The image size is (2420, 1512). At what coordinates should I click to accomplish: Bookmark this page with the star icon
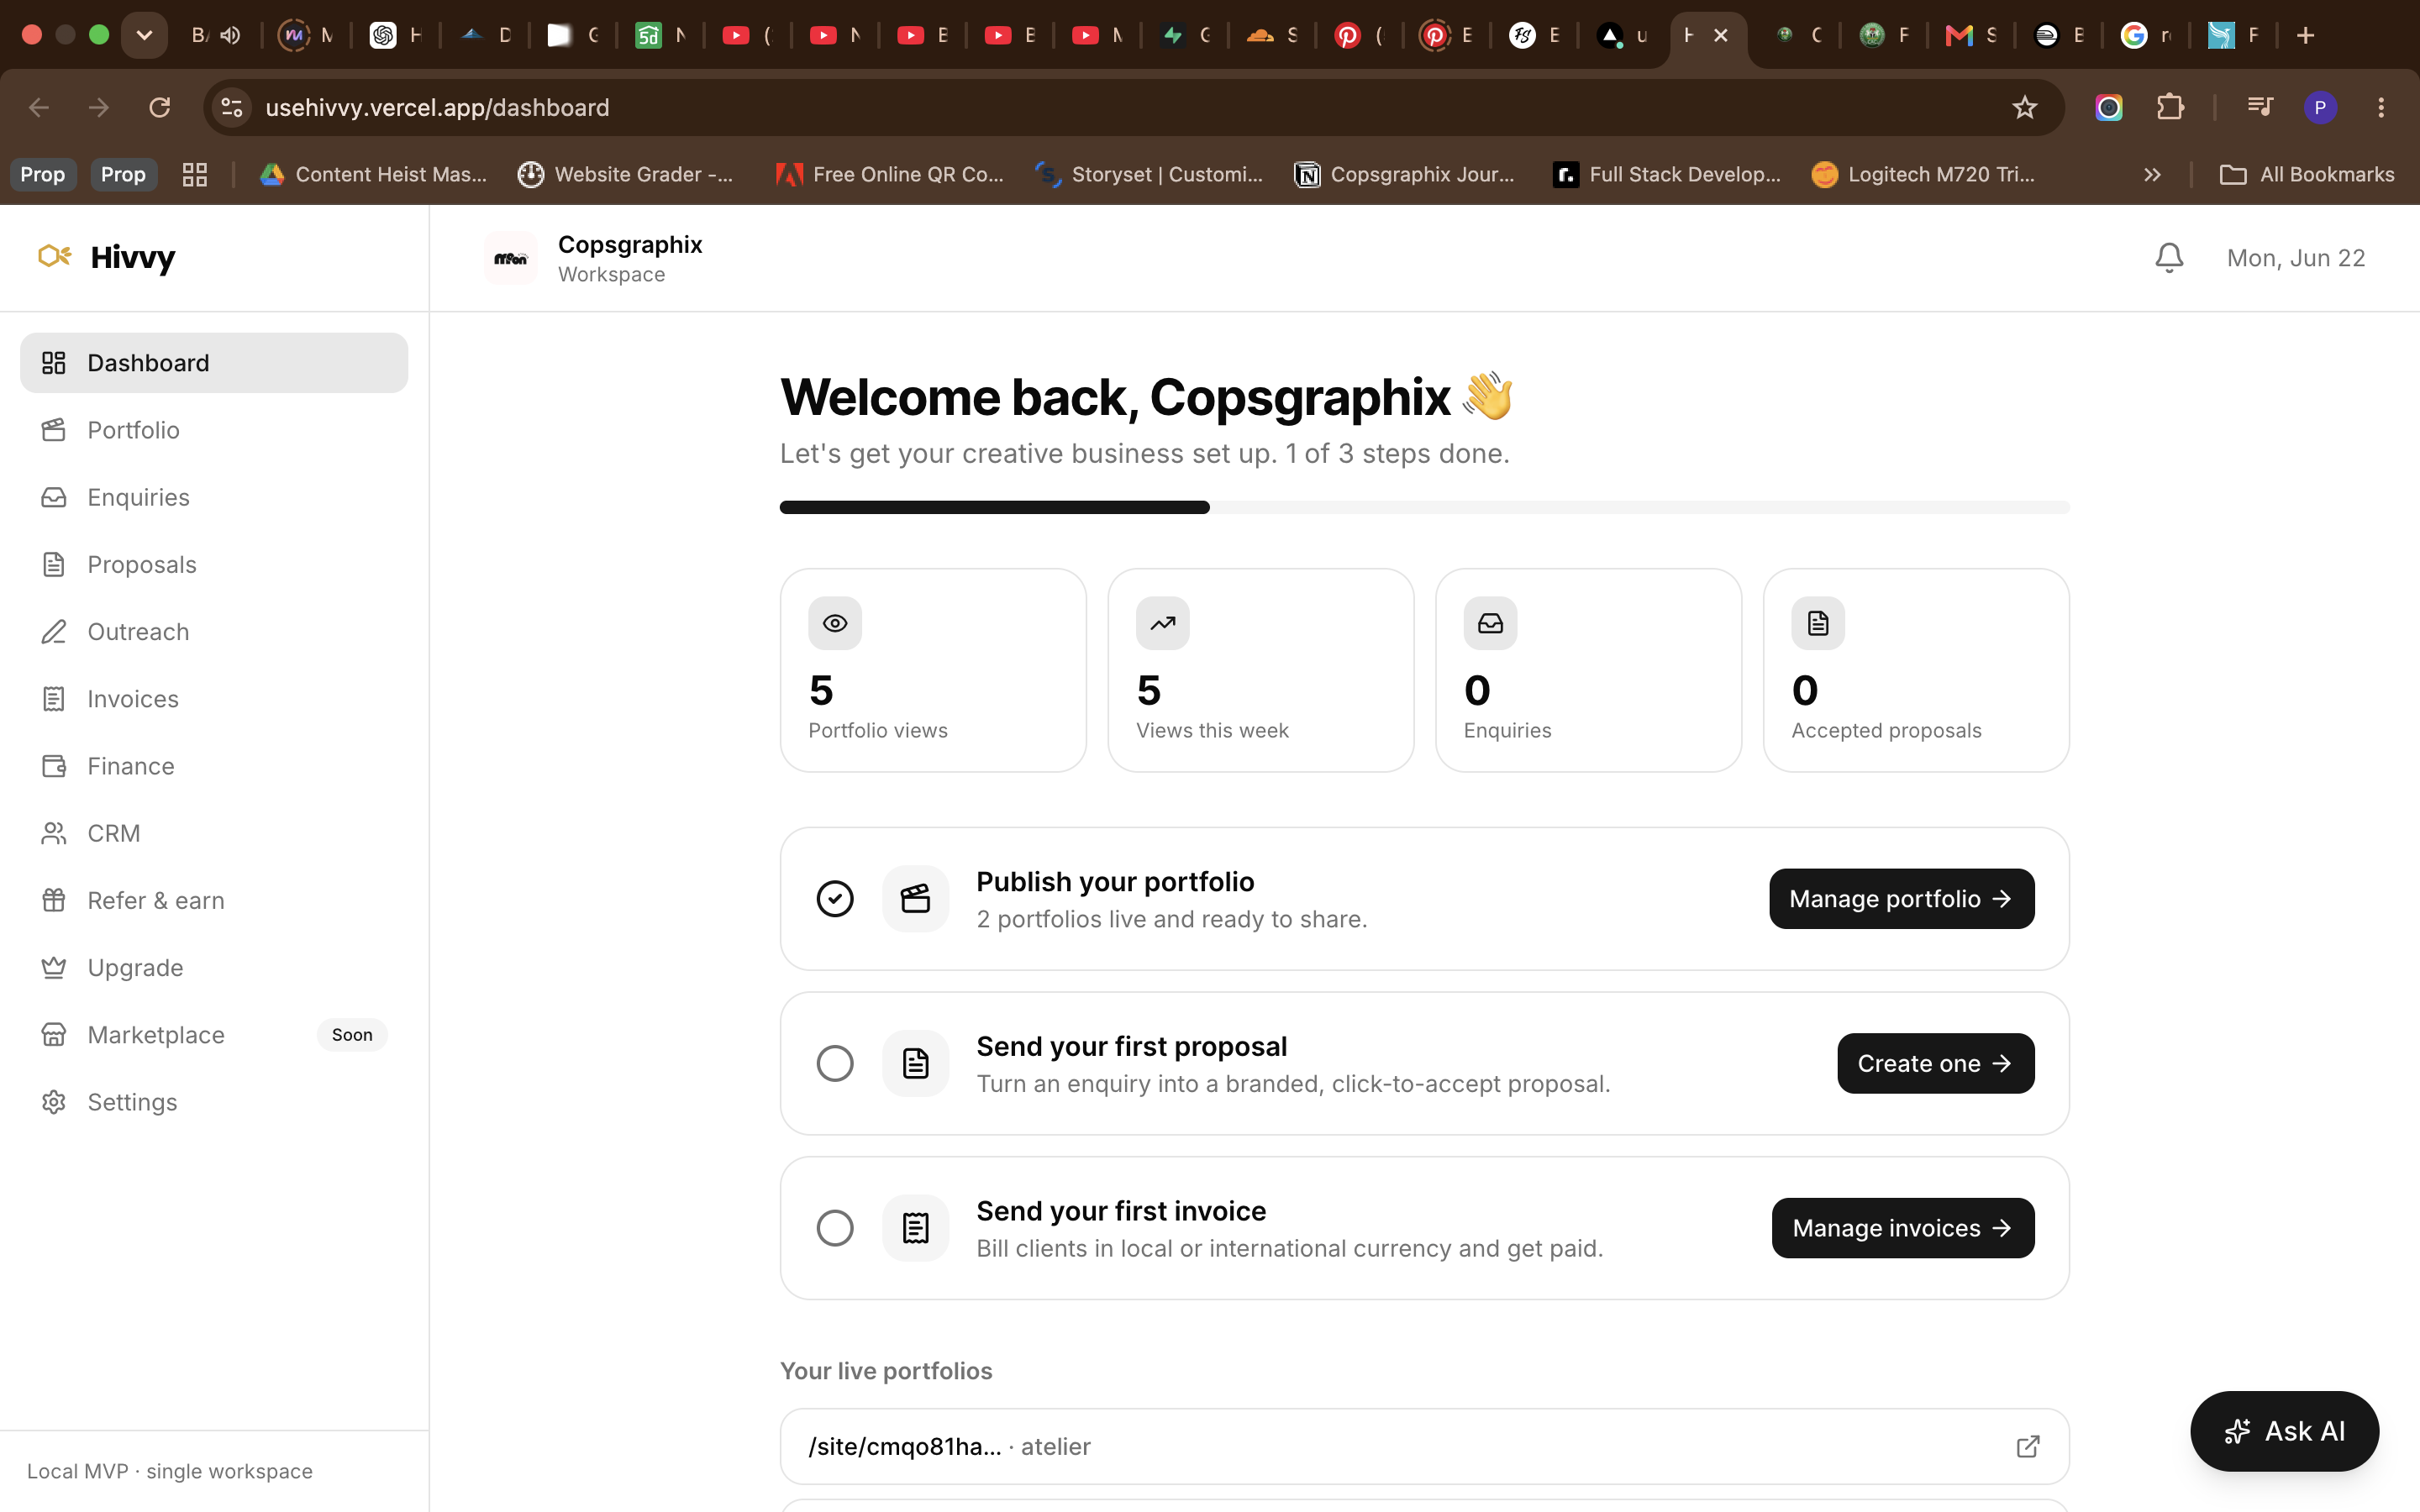pos(2024,107)
